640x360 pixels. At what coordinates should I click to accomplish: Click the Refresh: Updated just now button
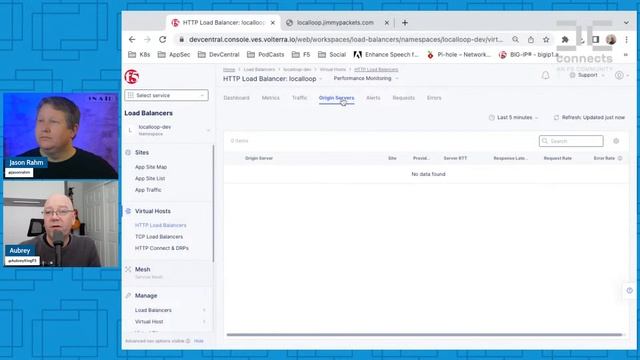click(x=589, y=118)
